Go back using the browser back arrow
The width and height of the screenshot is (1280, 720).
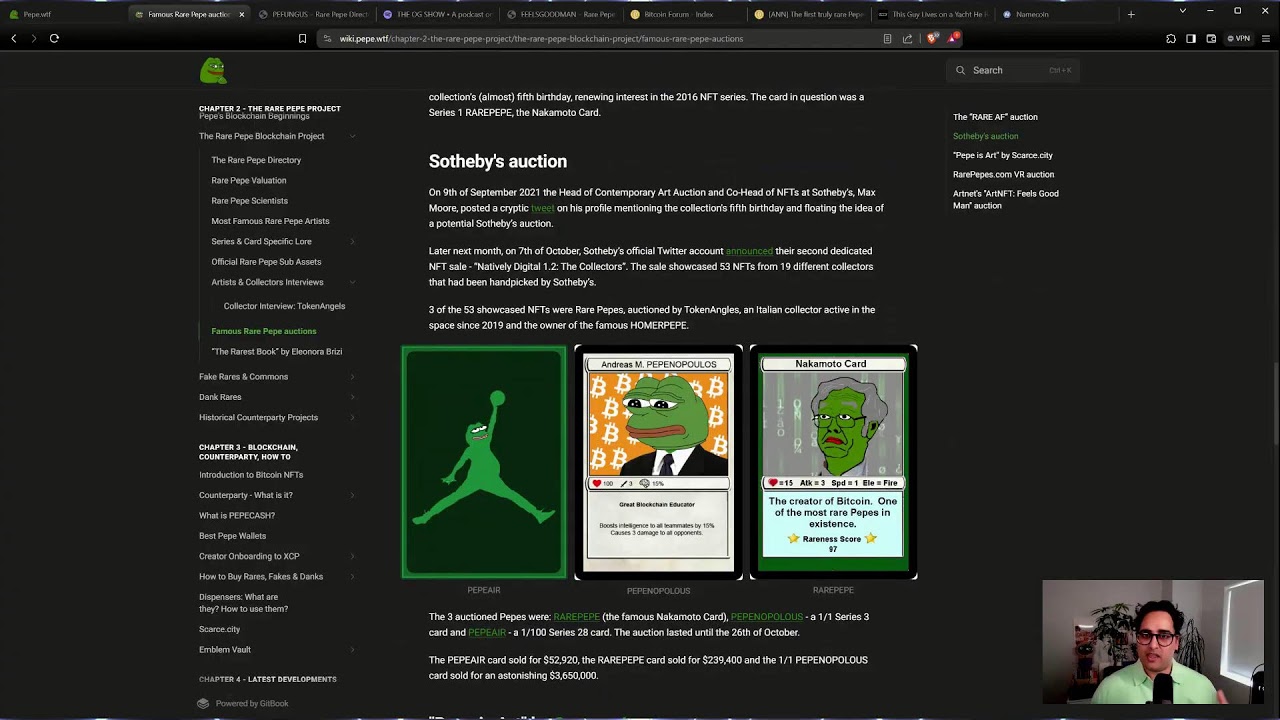pos(14,38)
